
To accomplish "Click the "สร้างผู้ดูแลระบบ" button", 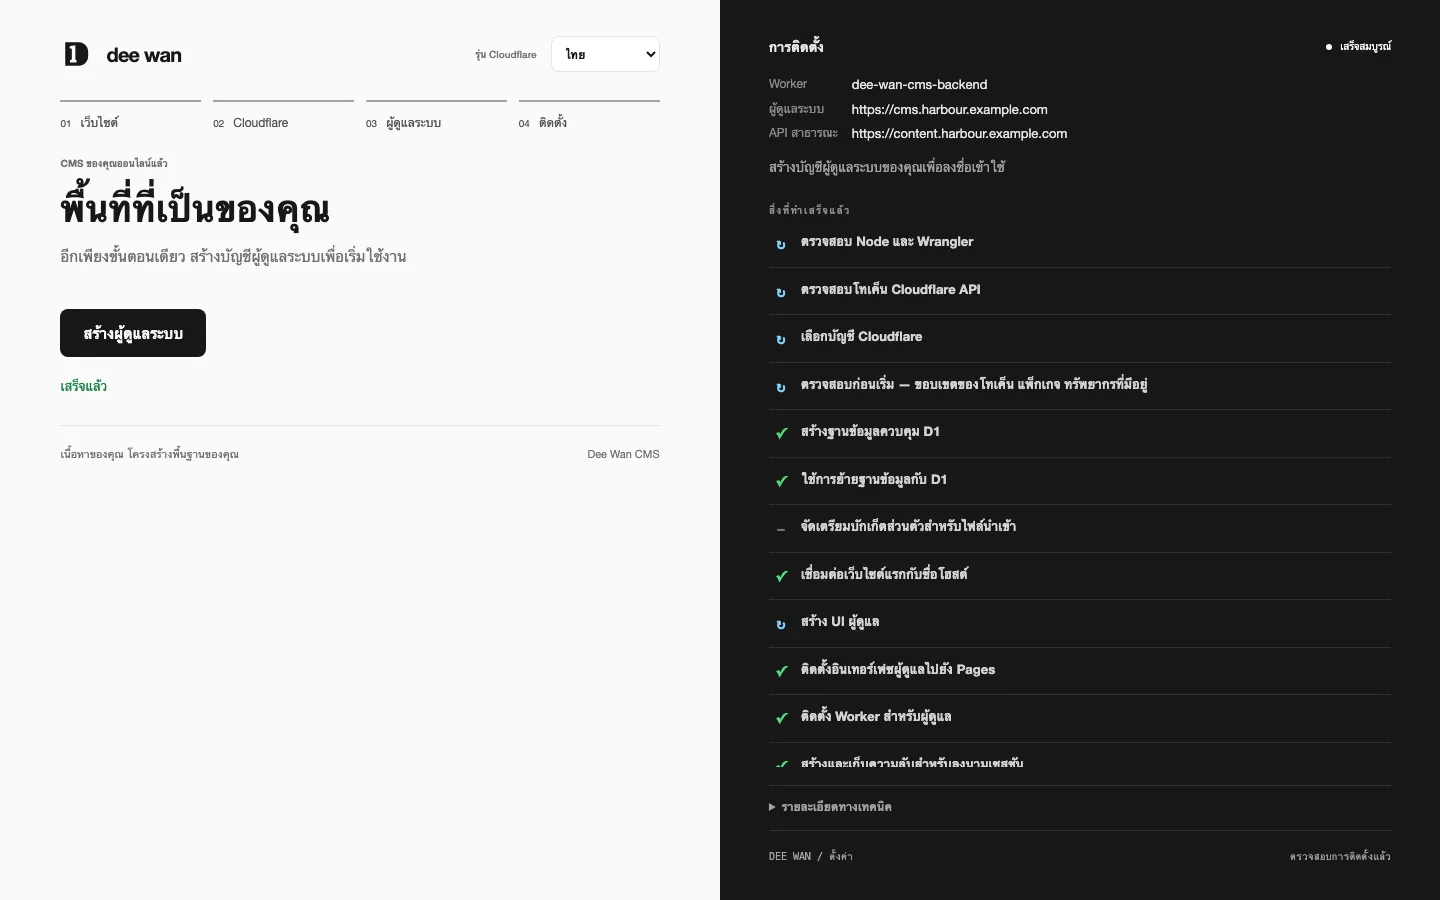I will [133, 333].
